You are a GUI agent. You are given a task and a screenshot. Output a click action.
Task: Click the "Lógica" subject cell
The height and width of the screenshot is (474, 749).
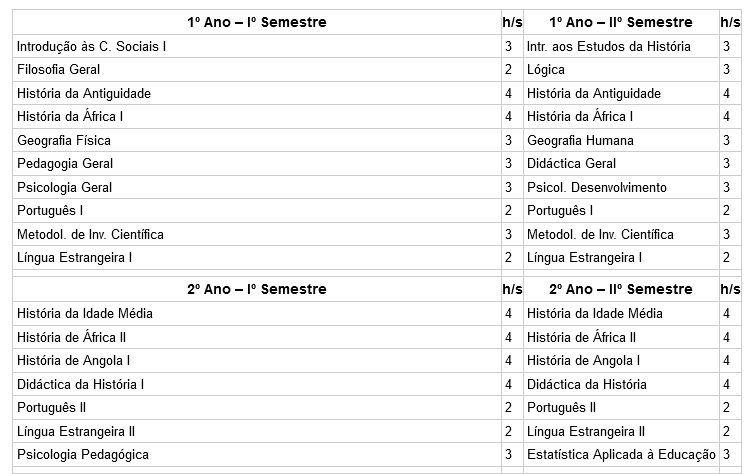click(x=546, y=69)
